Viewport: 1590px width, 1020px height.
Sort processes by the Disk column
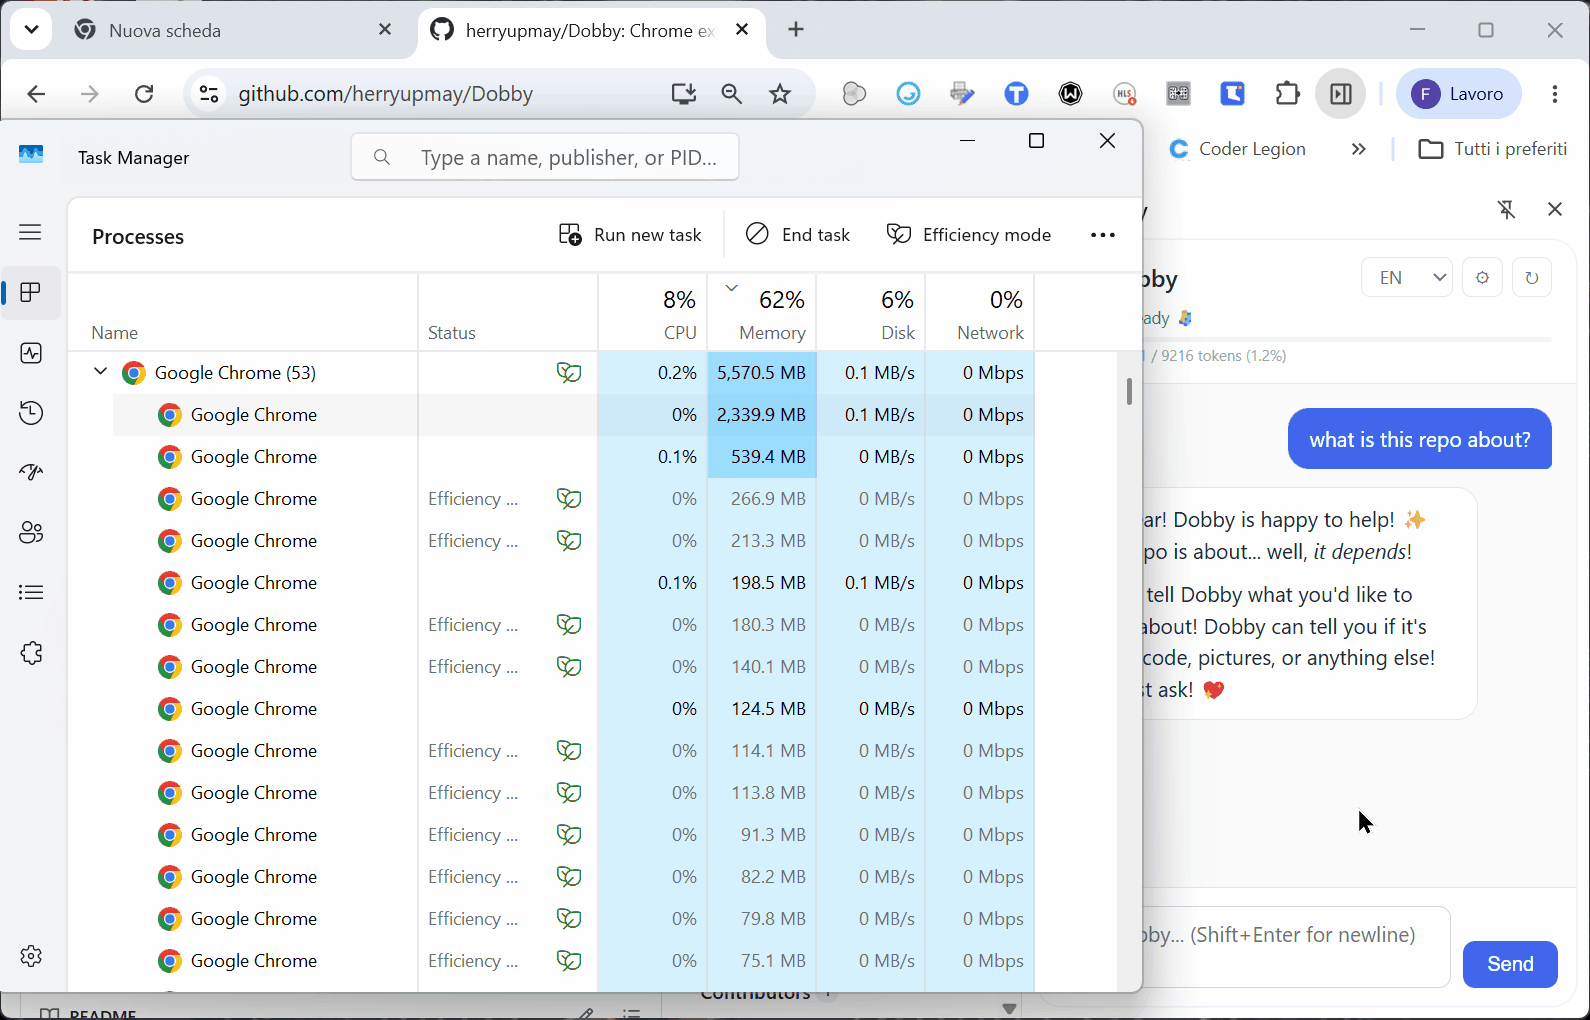[871, 313]
